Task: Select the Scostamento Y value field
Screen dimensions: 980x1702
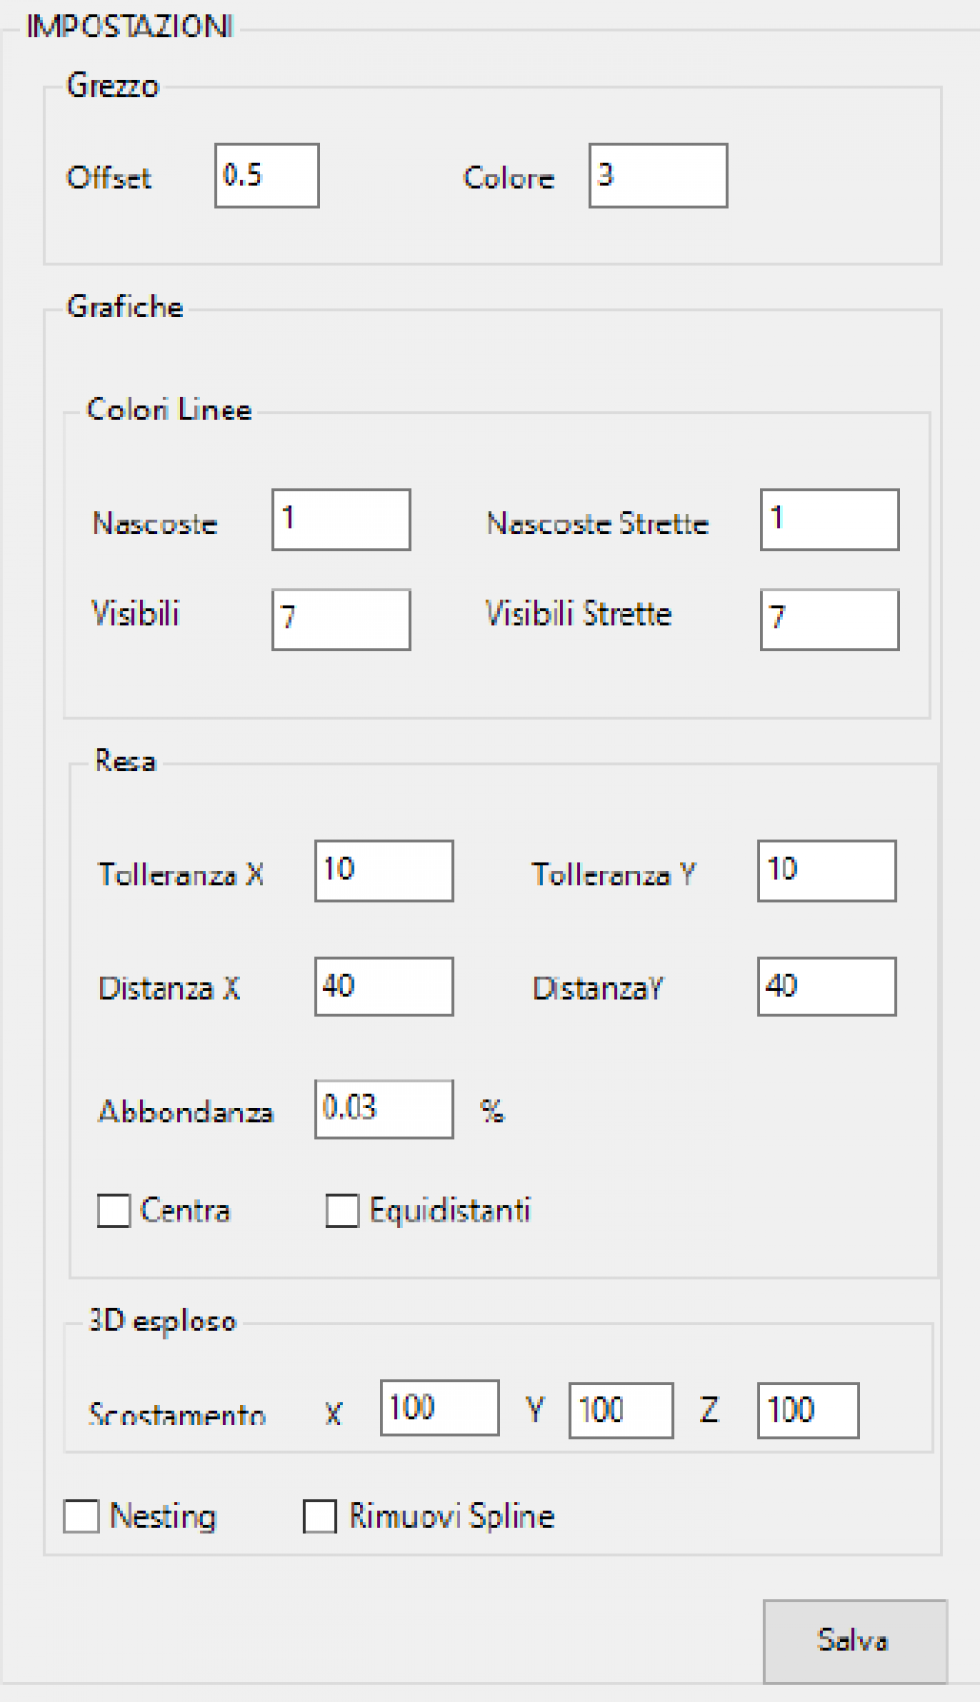Action: 621,1410
